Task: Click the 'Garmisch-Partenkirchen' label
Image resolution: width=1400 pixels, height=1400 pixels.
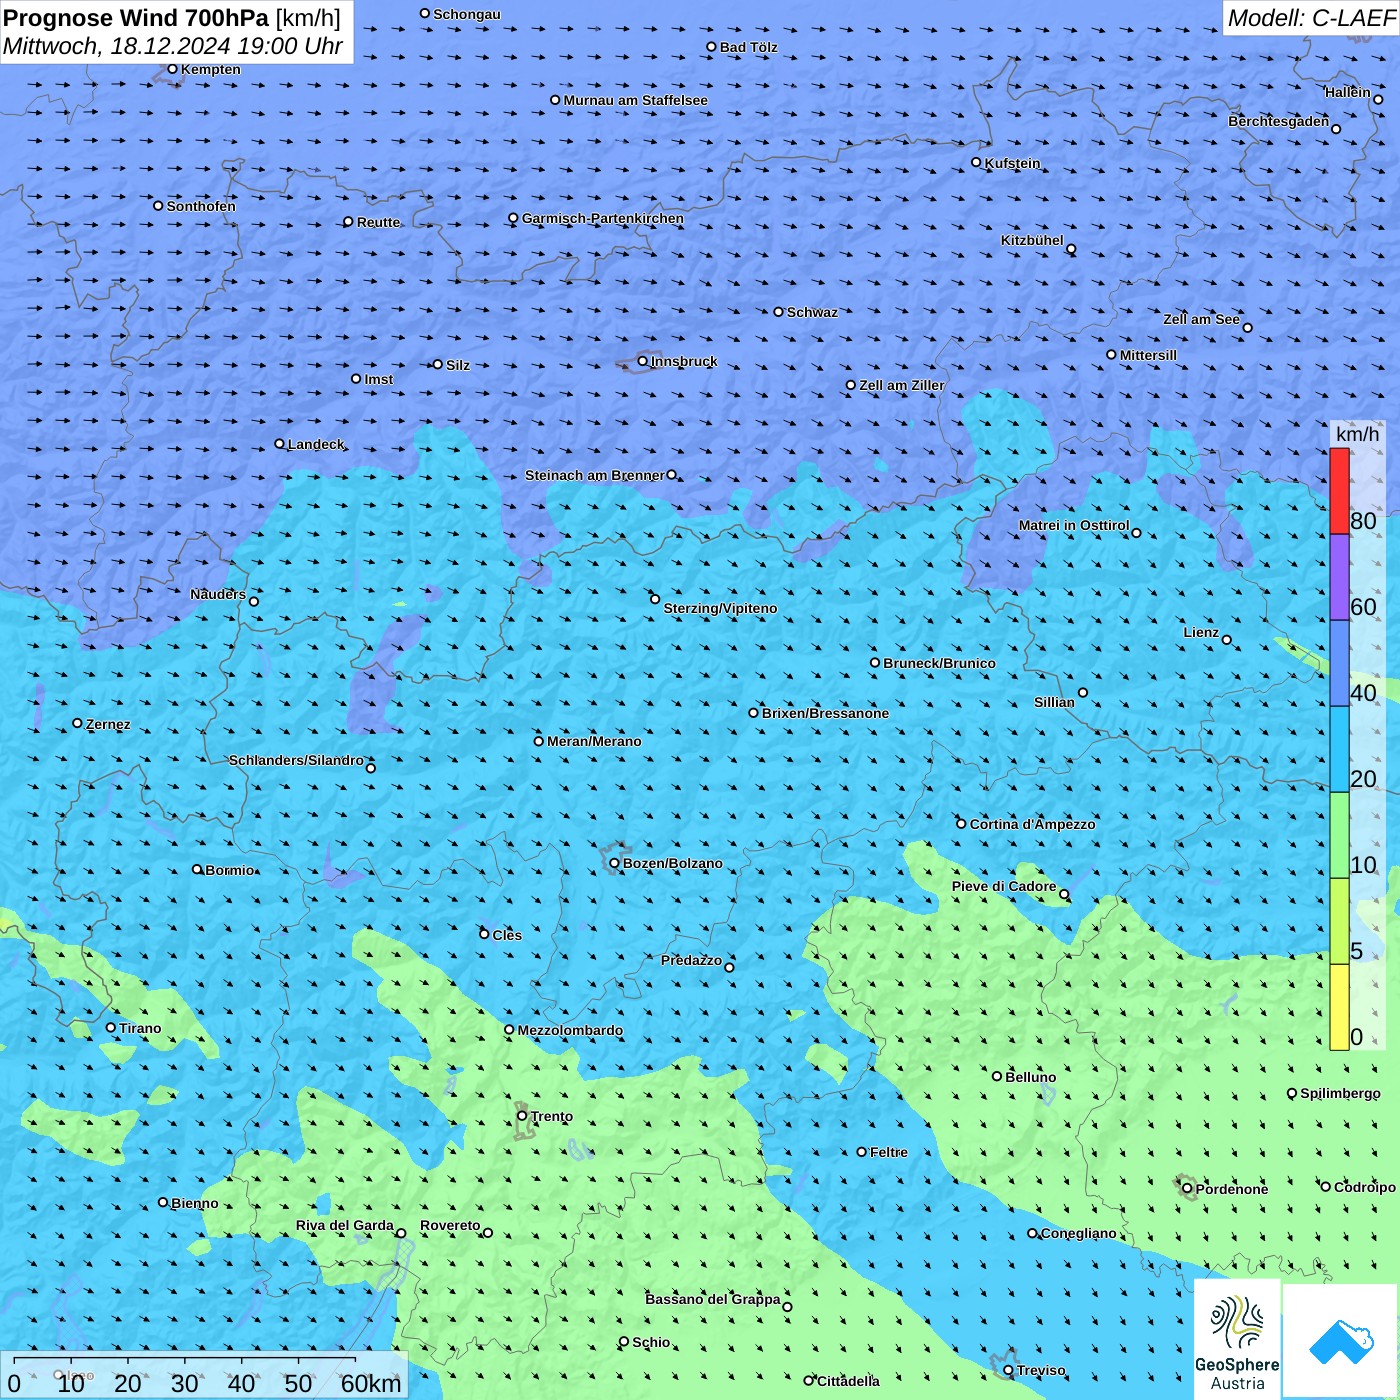Action: (603, 218)
